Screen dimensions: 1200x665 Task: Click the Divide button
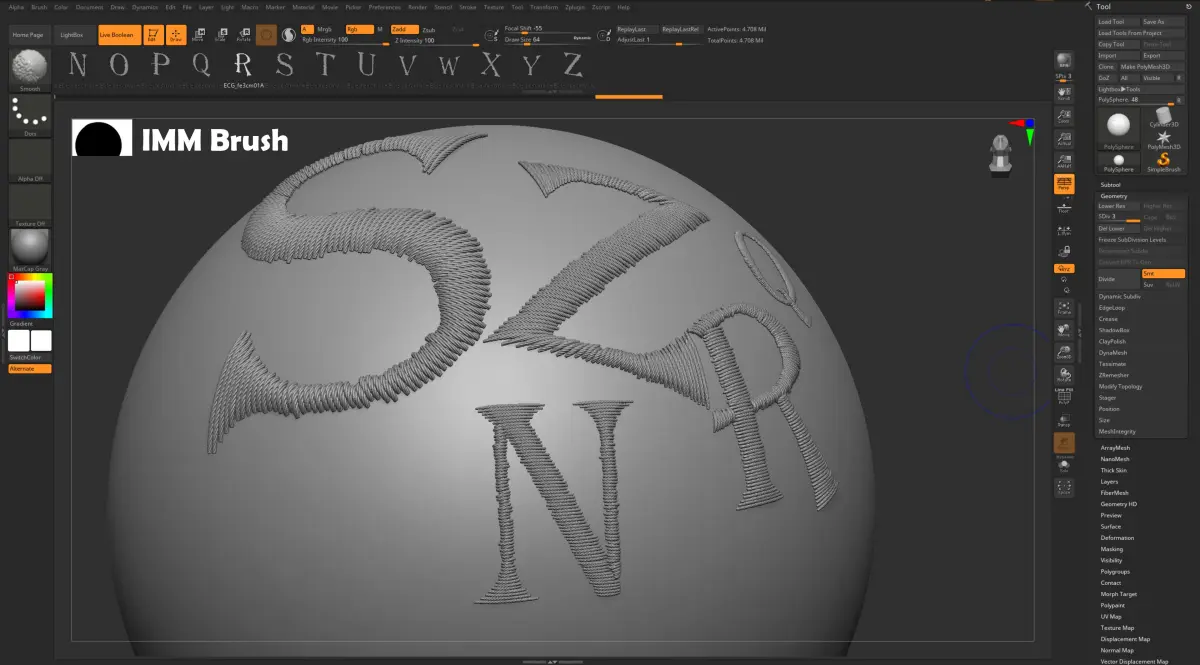coord(1118,279)
